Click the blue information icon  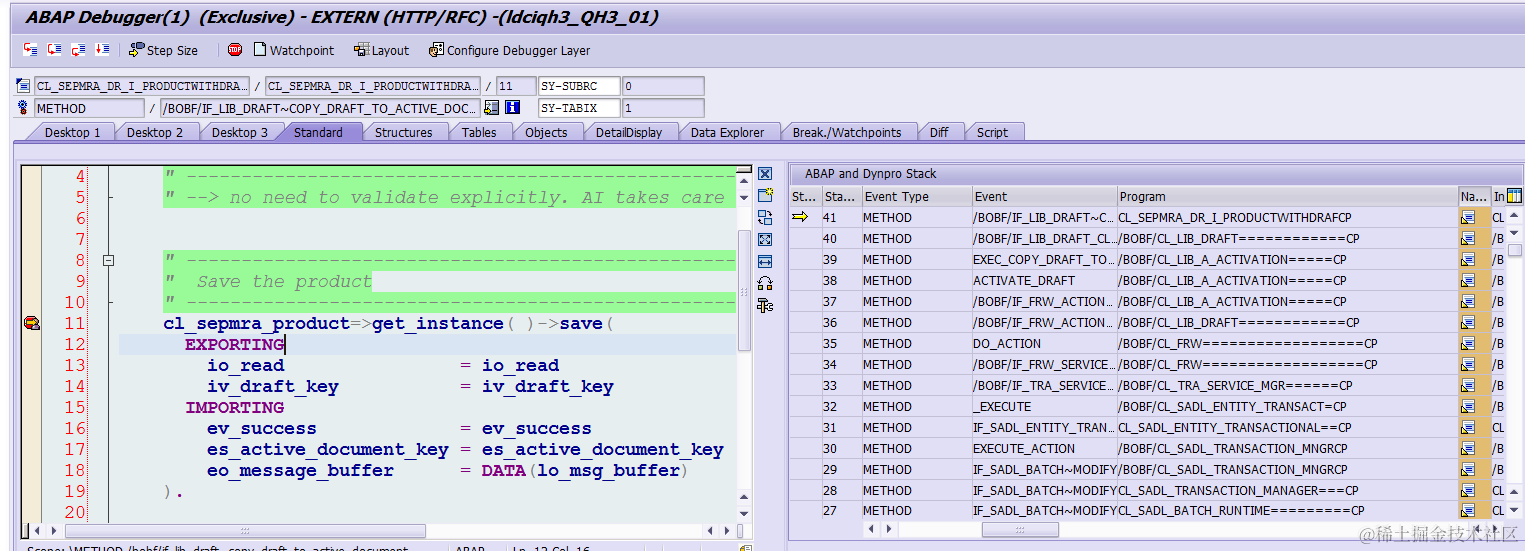pos(512,108)
